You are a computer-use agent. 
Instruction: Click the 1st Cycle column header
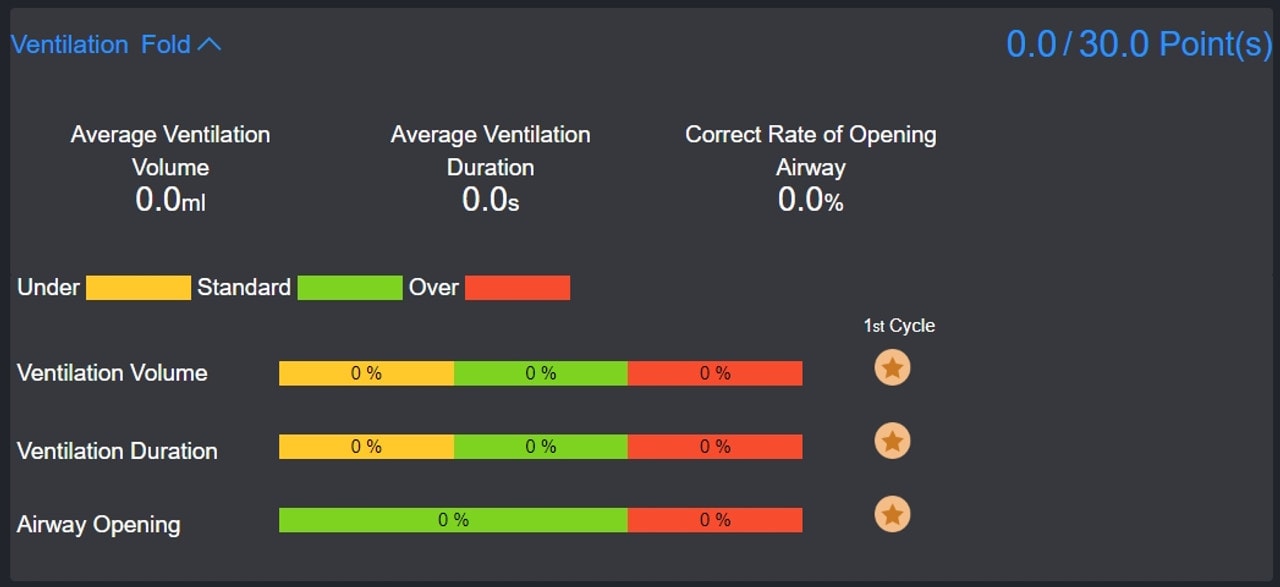pyautogui.click(x=899, y=326)
